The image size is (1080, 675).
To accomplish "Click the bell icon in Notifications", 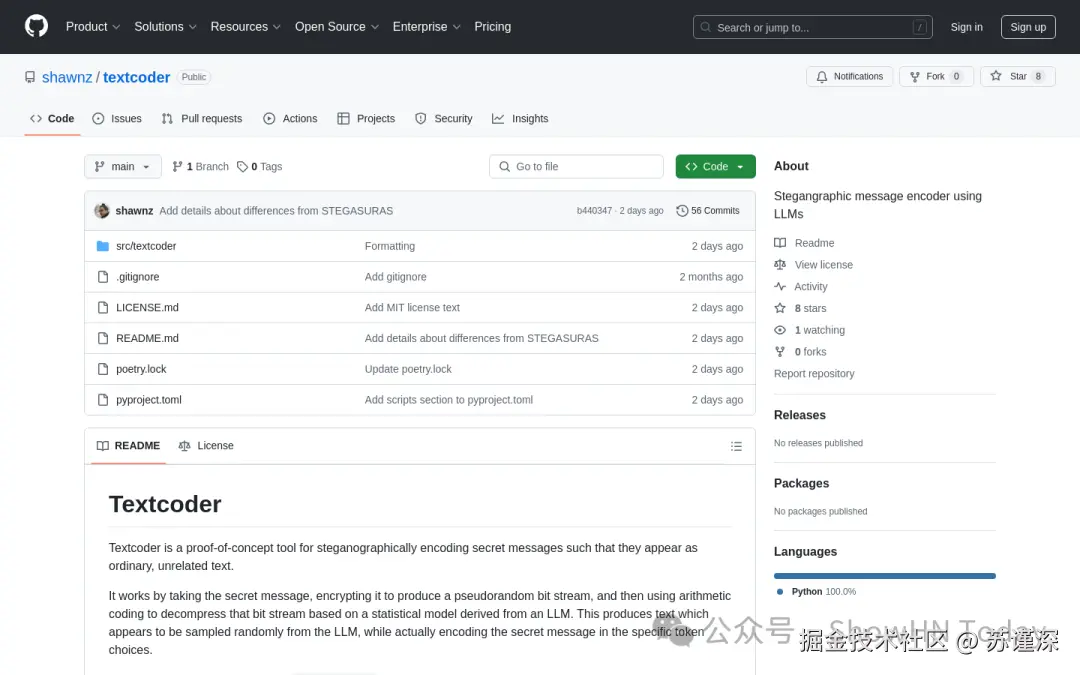I will pos(822,76).
